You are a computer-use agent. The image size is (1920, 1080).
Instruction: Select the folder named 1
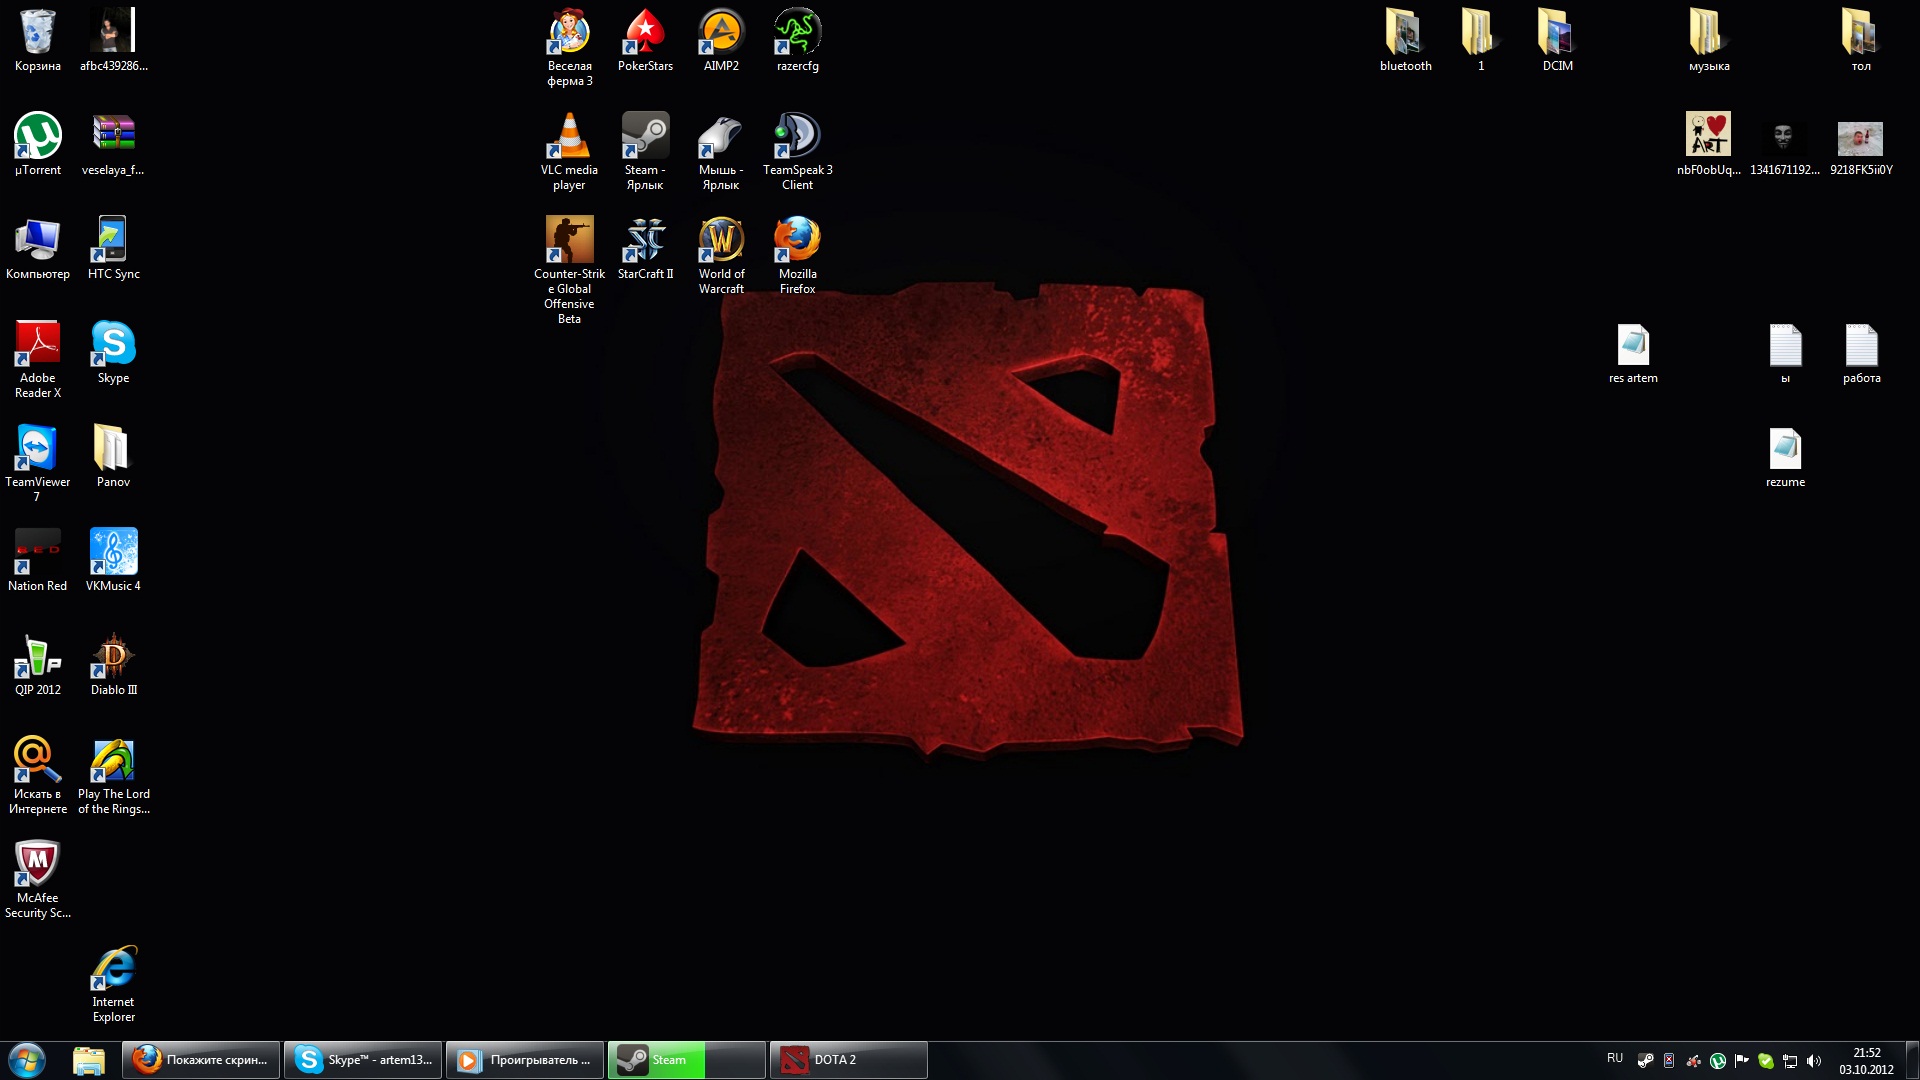coord(1482,40)
